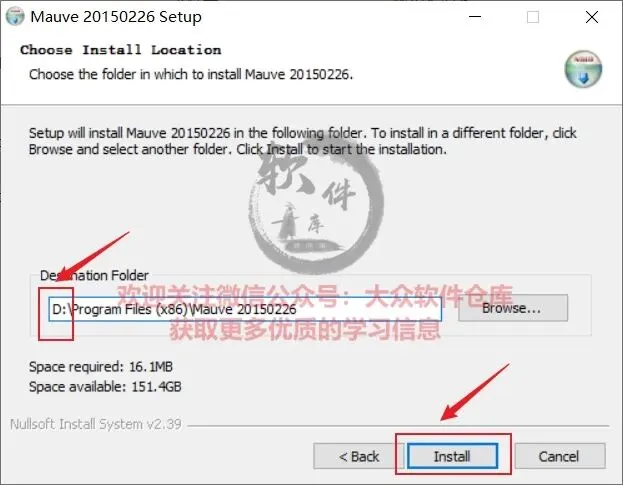The image size is (623, 485).
Task: Click the Destination Folder group label
Action: point(94,275)
